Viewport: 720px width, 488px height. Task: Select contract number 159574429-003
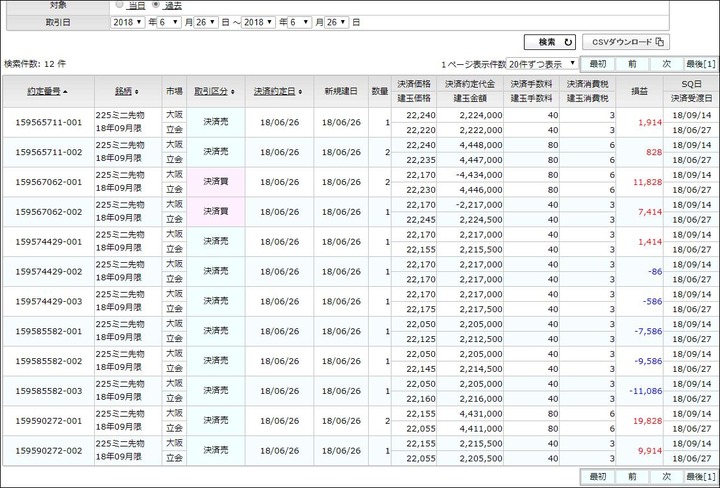tap(48, 302)
